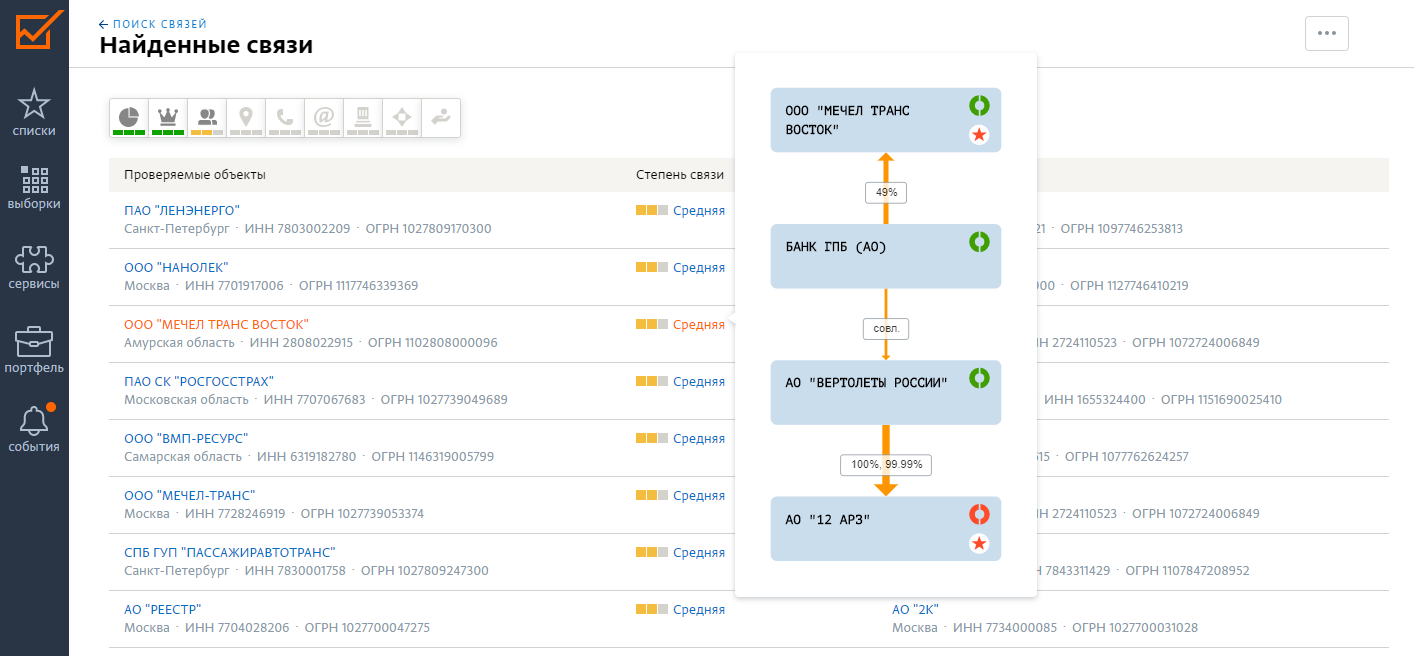This screenshot has height=656, width=1414.
Task: Click ОГРН 1117746339369 in НАНОЛЕК row
Action: pyautogui.click(x=360, y=286)
